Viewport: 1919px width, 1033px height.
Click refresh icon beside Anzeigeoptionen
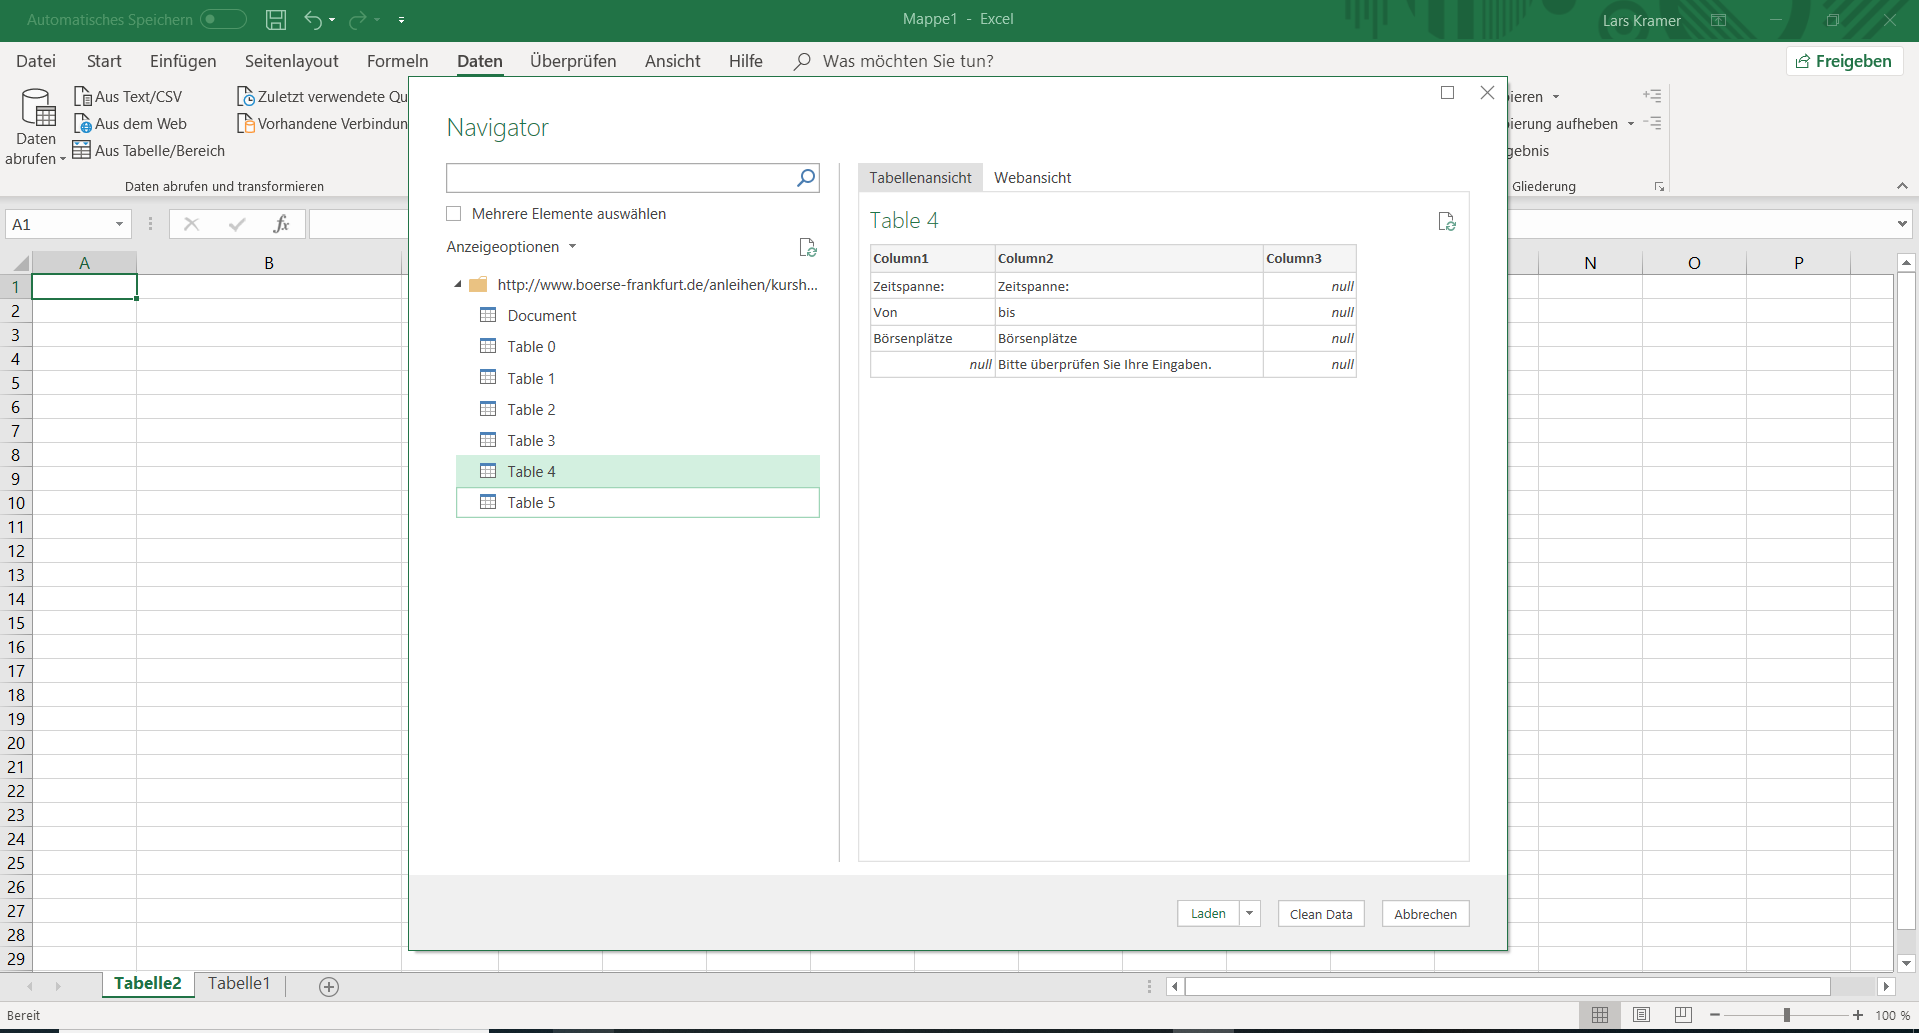[808, 247]
